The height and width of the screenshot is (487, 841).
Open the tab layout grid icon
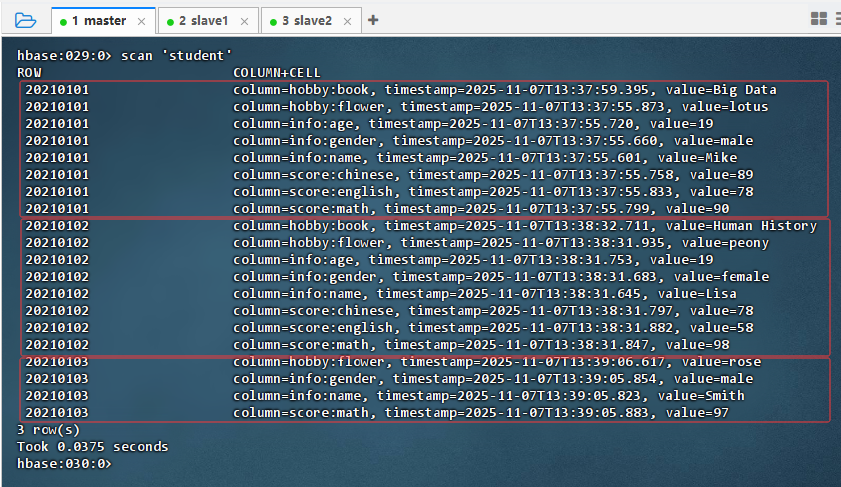coord(818,19)
